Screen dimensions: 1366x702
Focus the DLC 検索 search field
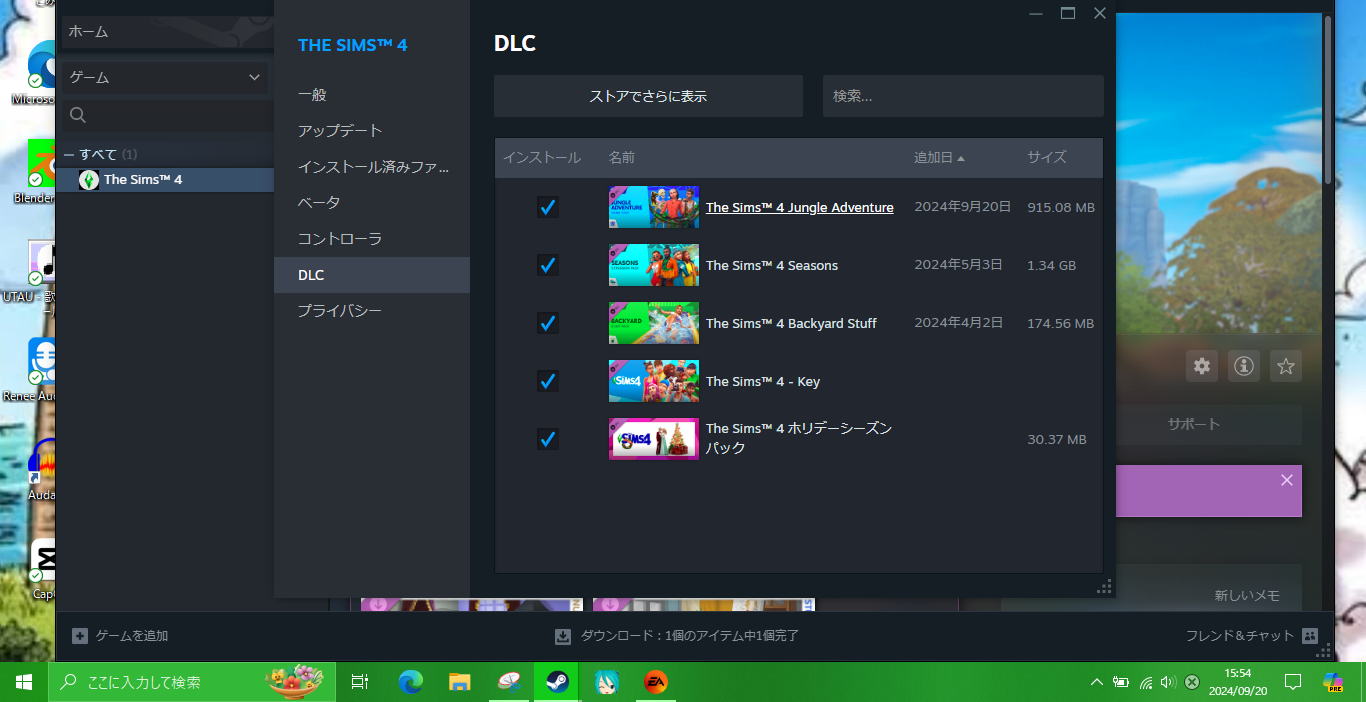click(963, 96)
